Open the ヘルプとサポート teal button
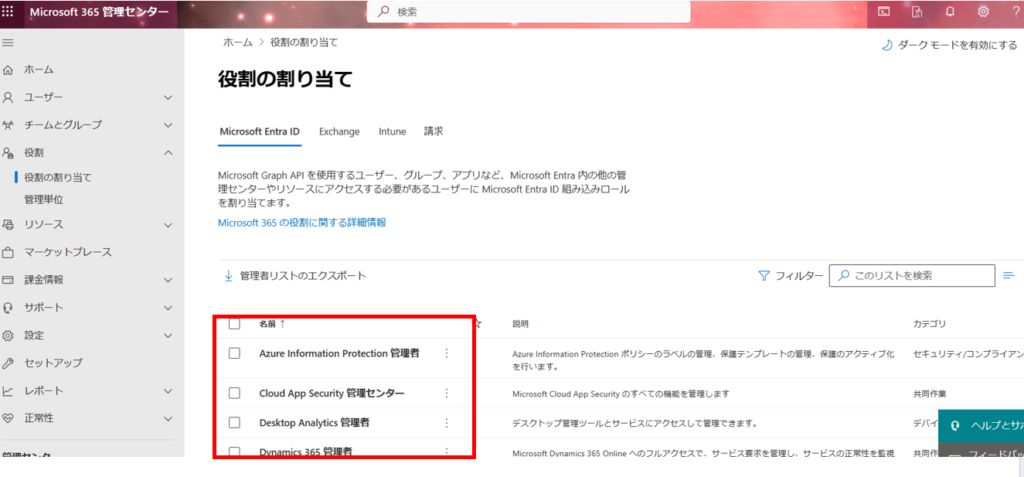Viewport: 1024px width, 477px height. [x=981, y=425]
